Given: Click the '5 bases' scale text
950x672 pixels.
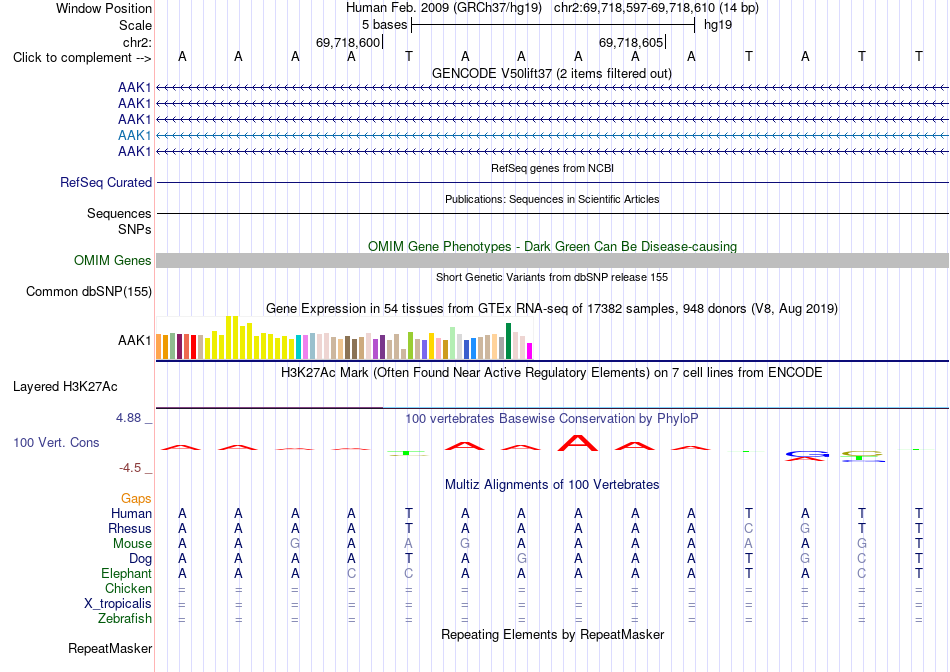Looking at the screenshot, I should 384,25.
